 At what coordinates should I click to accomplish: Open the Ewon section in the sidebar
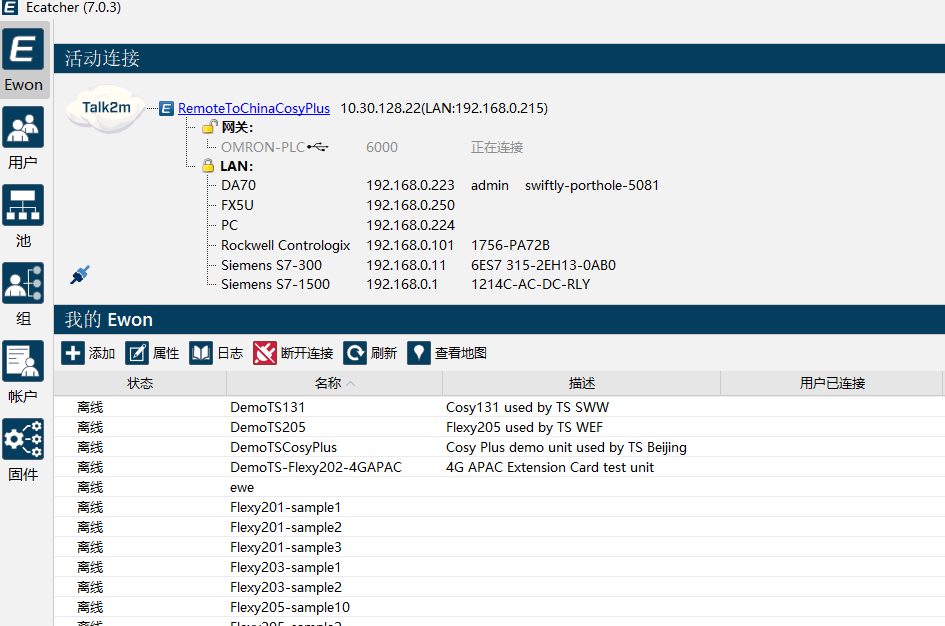(x=24, y=60)
